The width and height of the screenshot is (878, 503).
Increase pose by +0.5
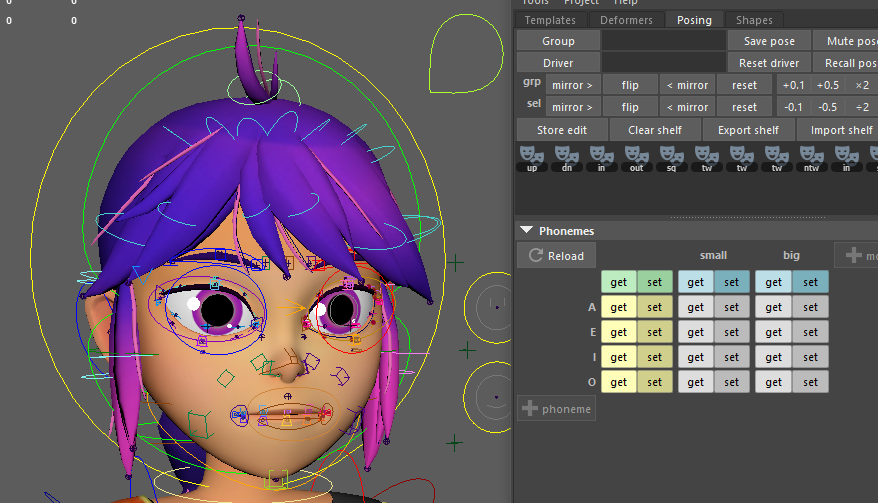coord(828,85)
